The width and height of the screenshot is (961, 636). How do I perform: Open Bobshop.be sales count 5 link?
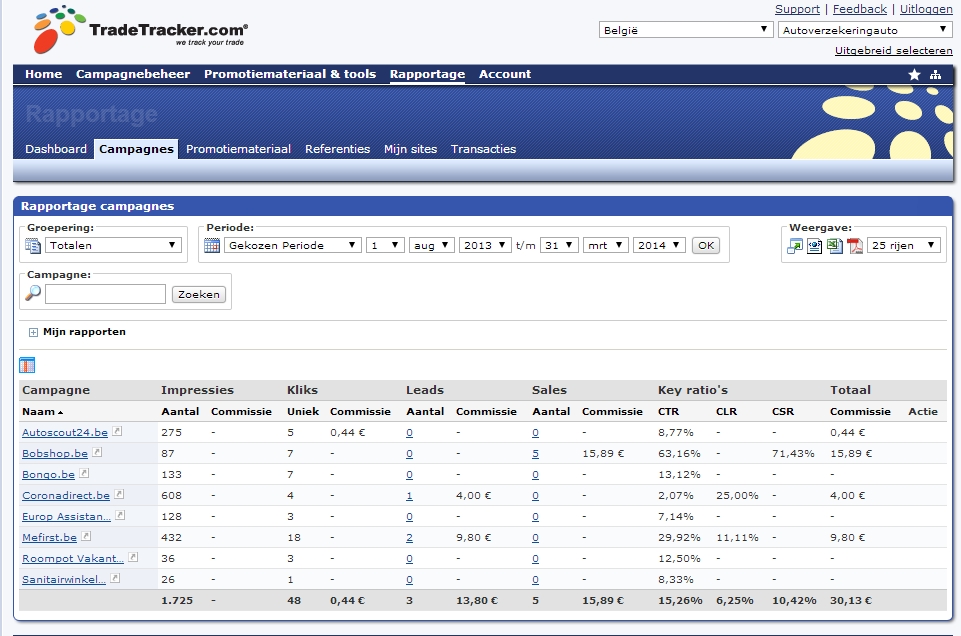536,454
